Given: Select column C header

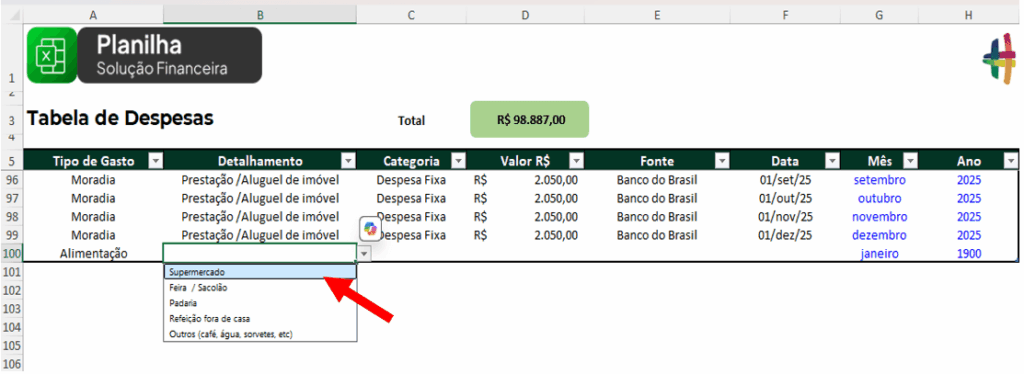Looking at the screenshot, I should tap(411, 15).
